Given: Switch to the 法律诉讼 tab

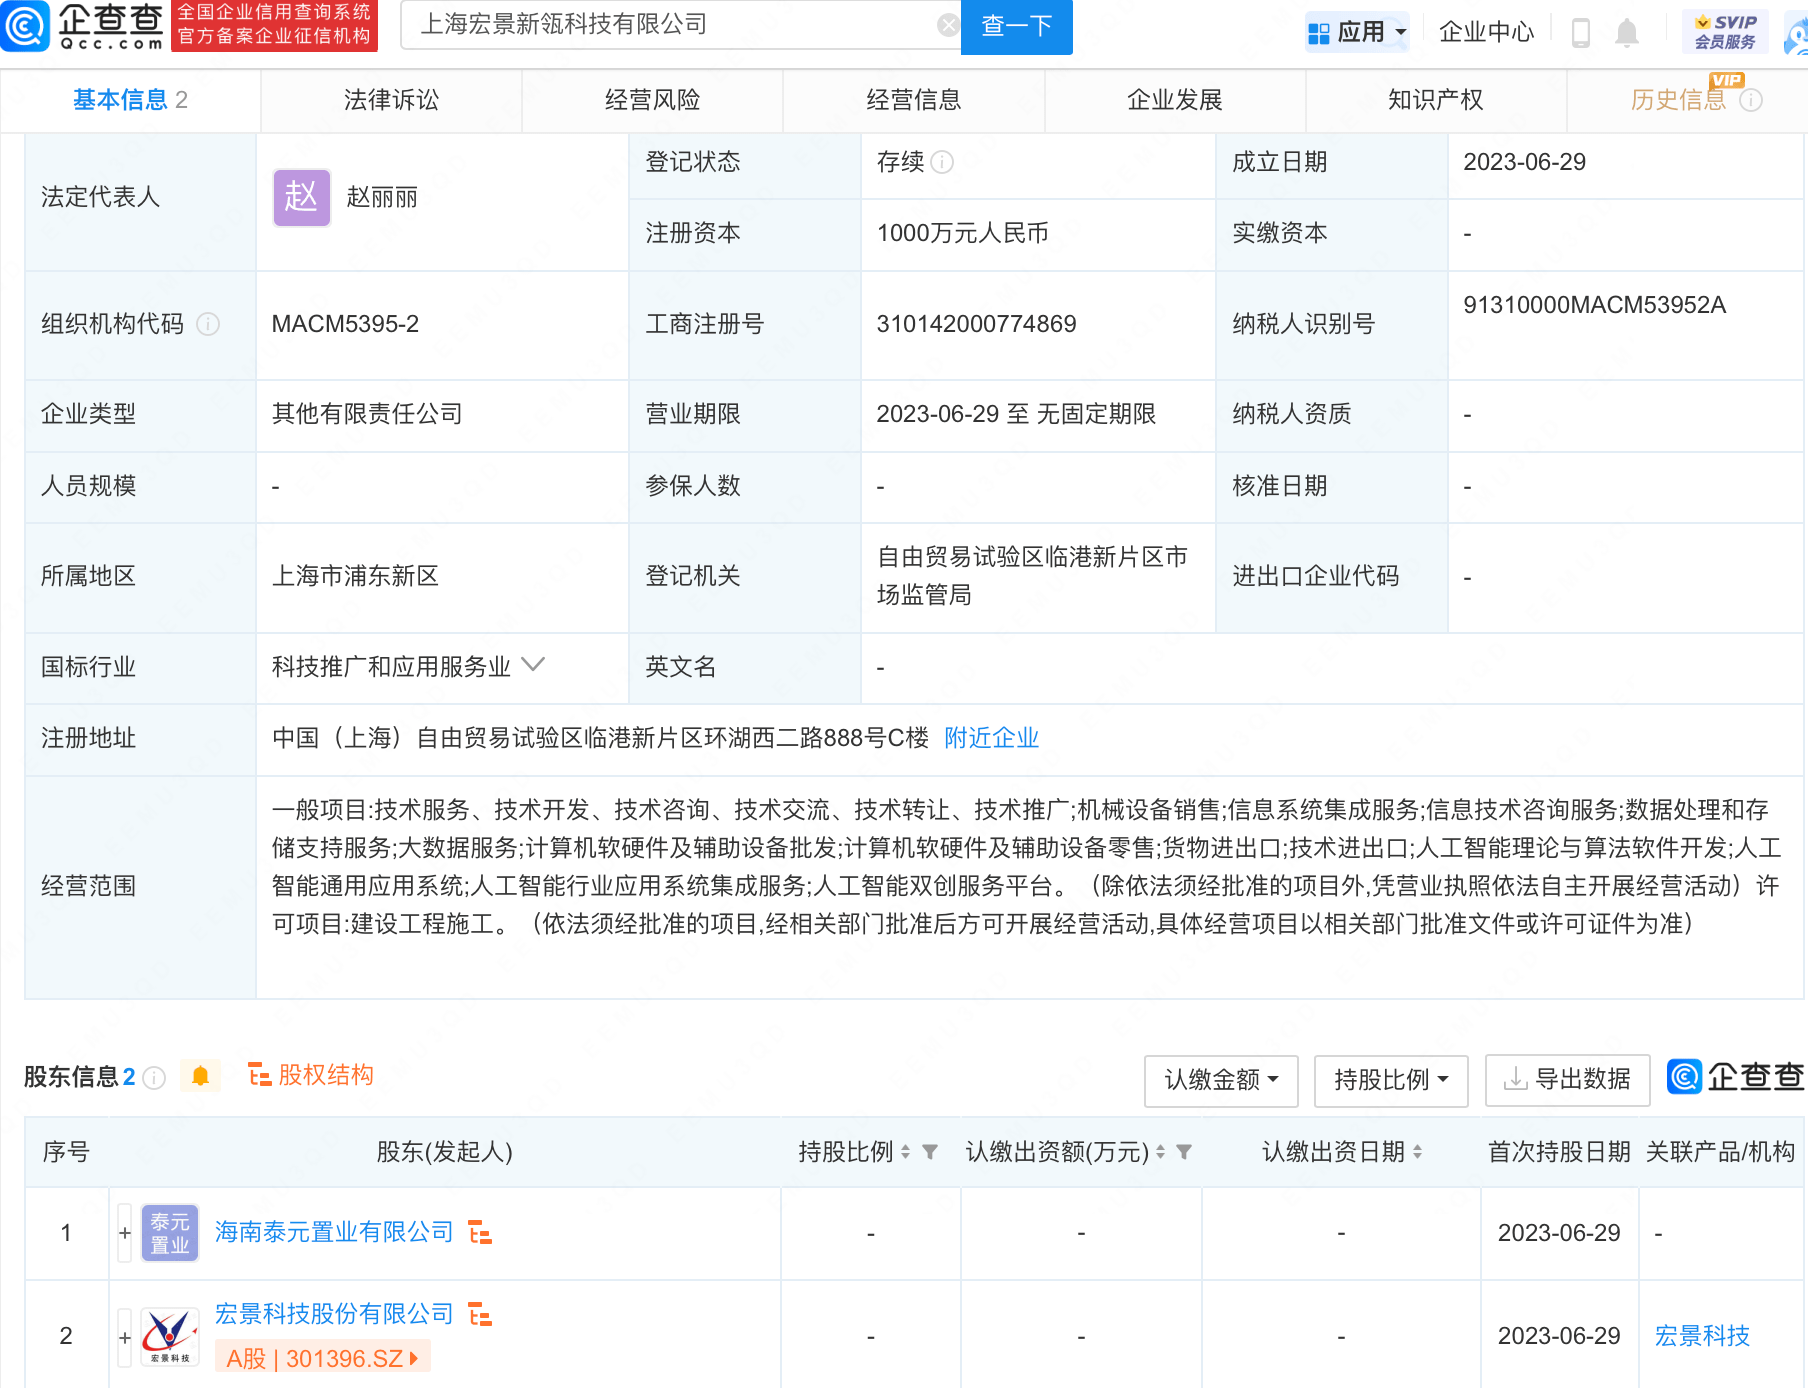Looking at the screenshot, I should point(391,100).
